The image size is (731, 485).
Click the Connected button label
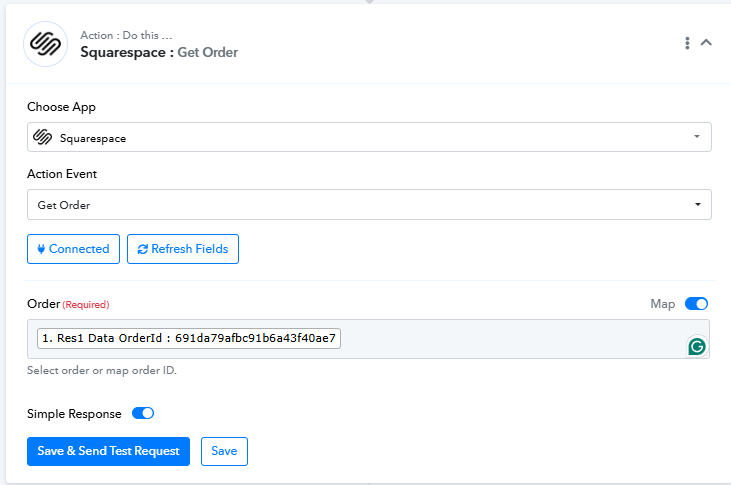(79, 249)
